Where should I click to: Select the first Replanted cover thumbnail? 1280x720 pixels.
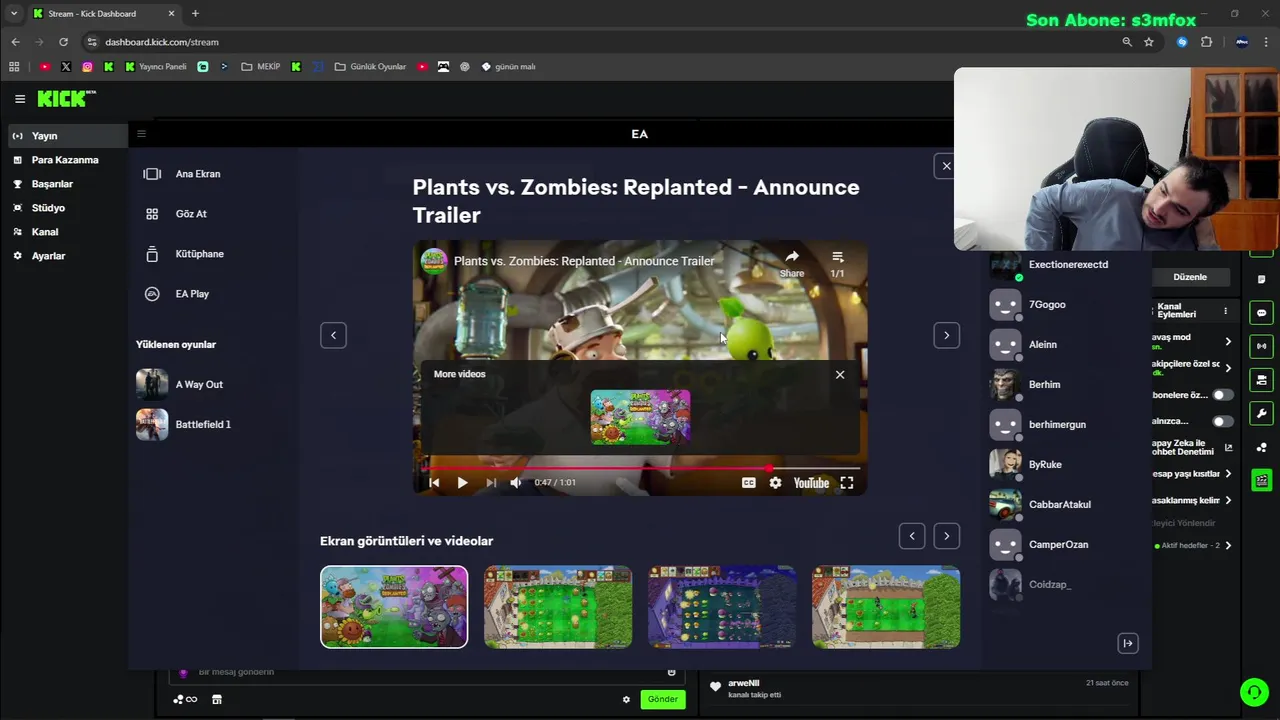394,607
